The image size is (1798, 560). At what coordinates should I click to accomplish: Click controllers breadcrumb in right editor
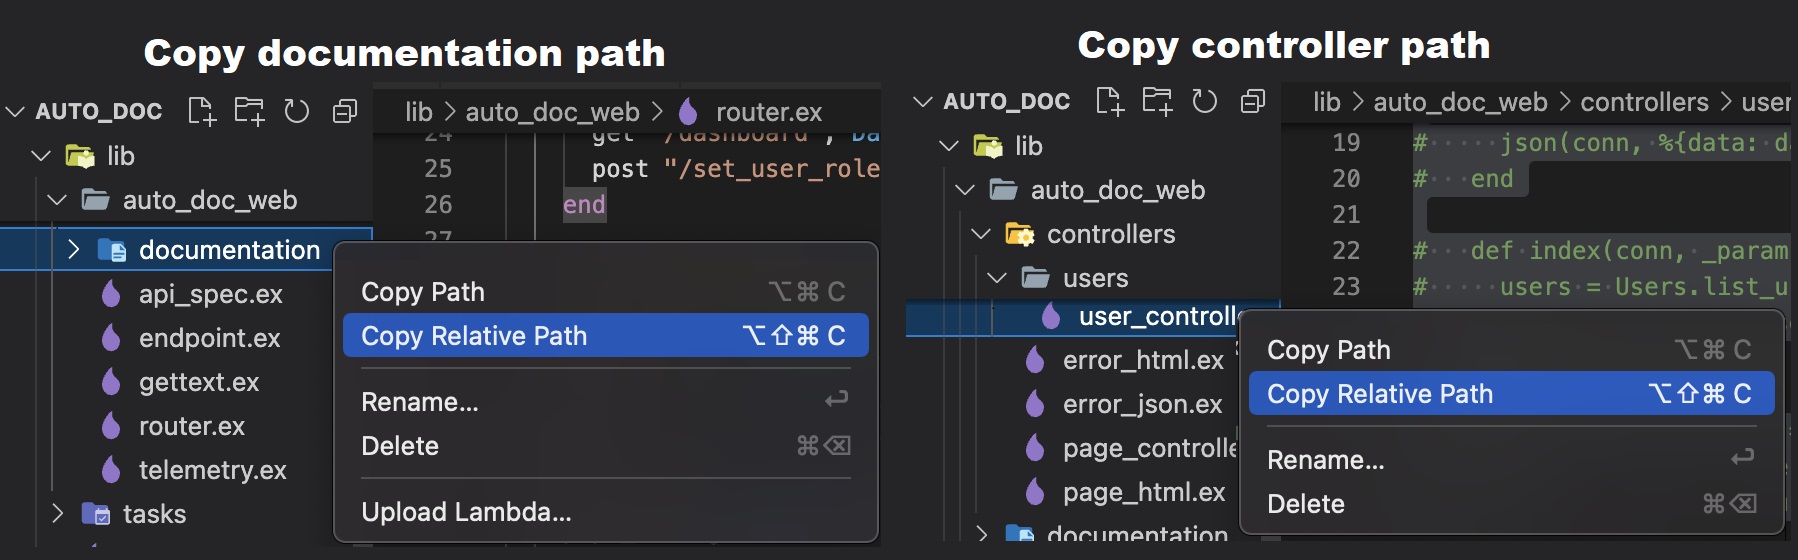pos(1644,102)
